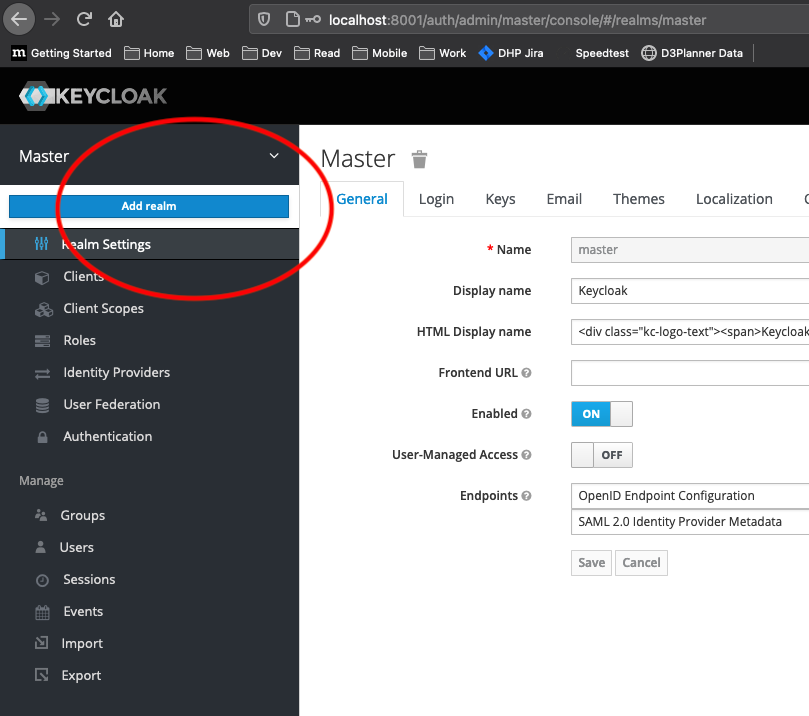Delete the Master realm with the trash icon

(419, 159)
